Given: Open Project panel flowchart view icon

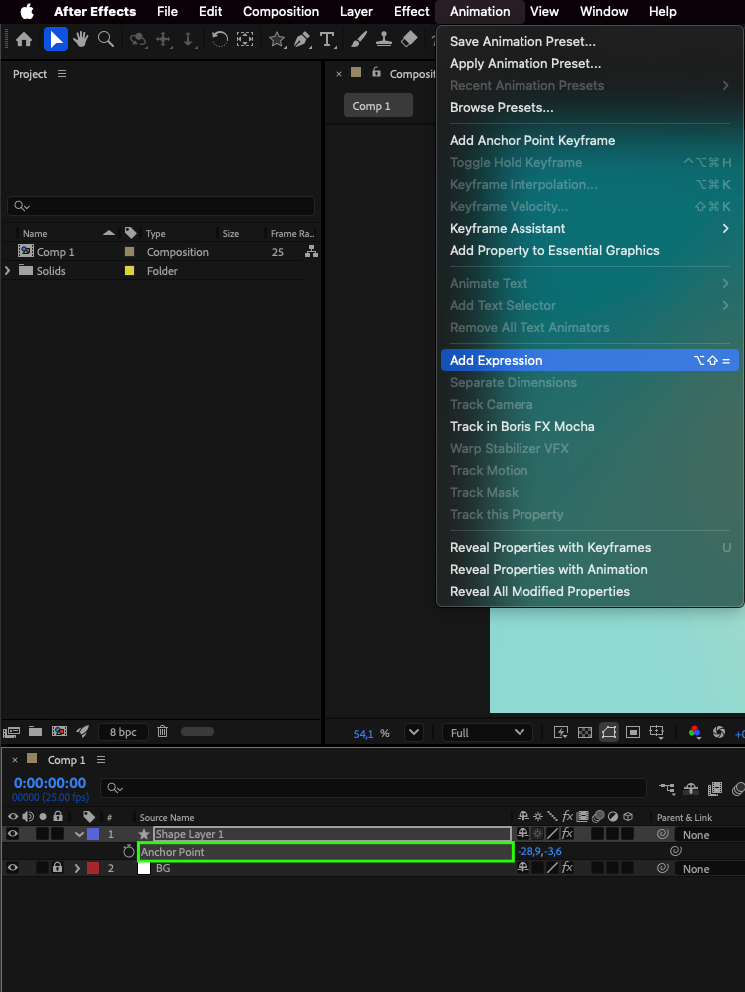Looking at the screenshot, I should [311, 252].
